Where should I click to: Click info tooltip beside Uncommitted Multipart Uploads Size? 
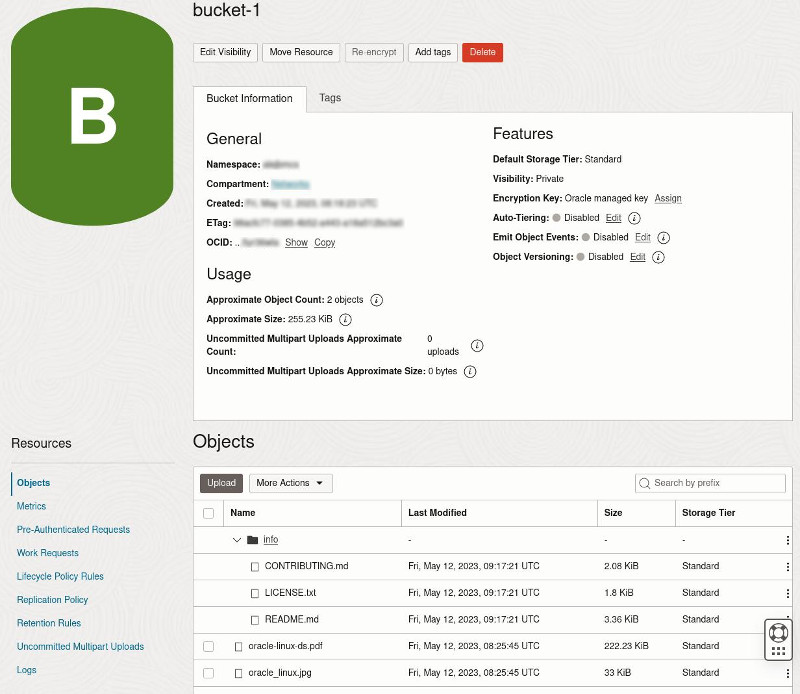click(470, 371)
